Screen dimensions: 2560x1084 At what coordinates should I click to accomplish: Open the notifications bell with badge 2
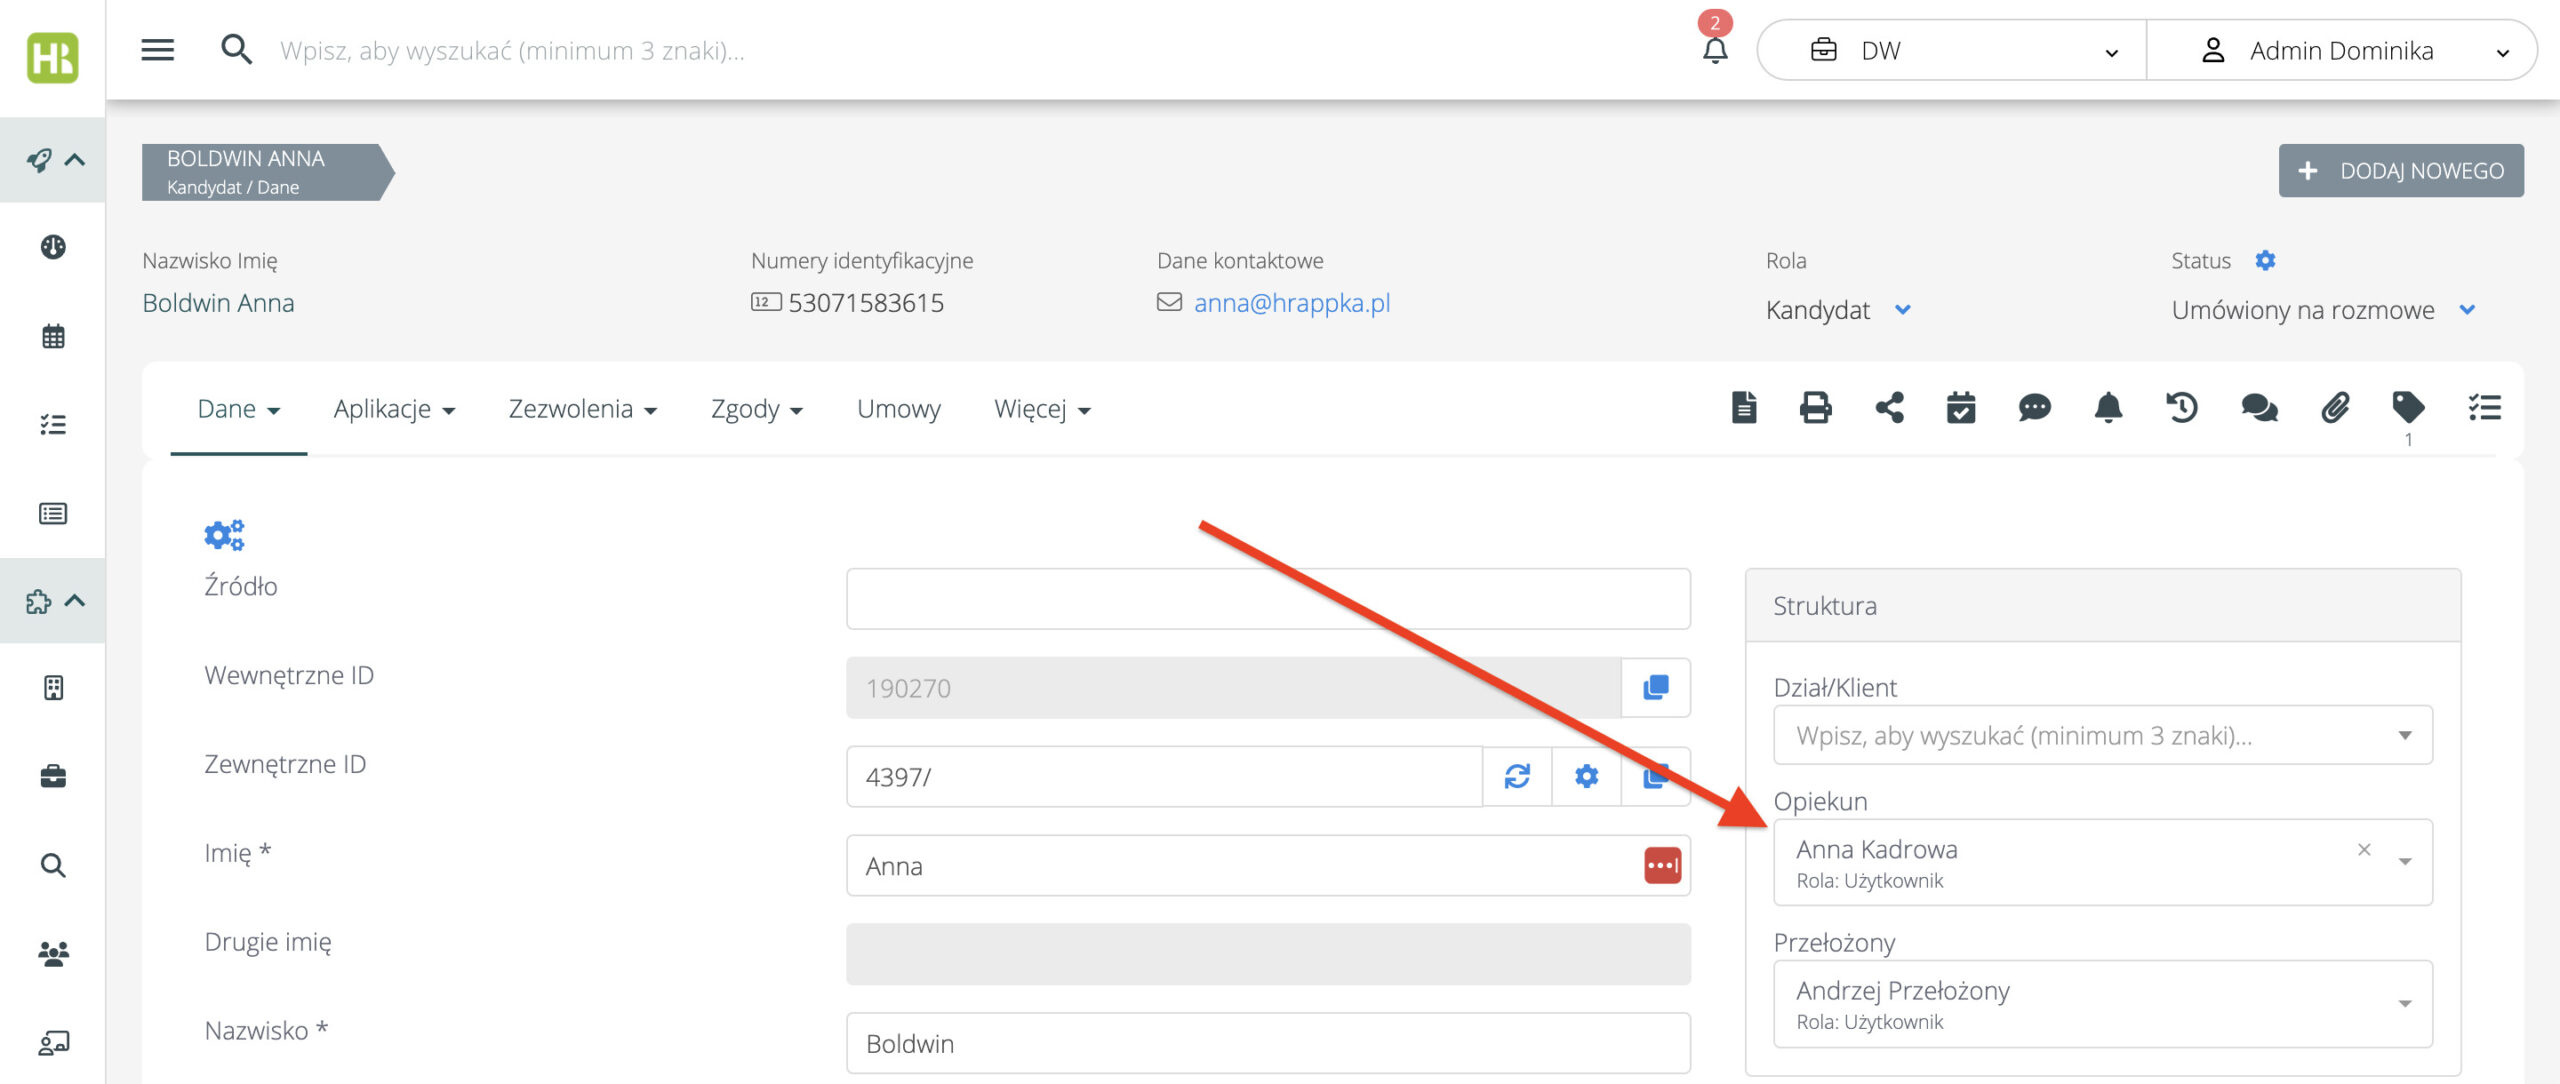pyautogui.click(x=1715, y=48)
